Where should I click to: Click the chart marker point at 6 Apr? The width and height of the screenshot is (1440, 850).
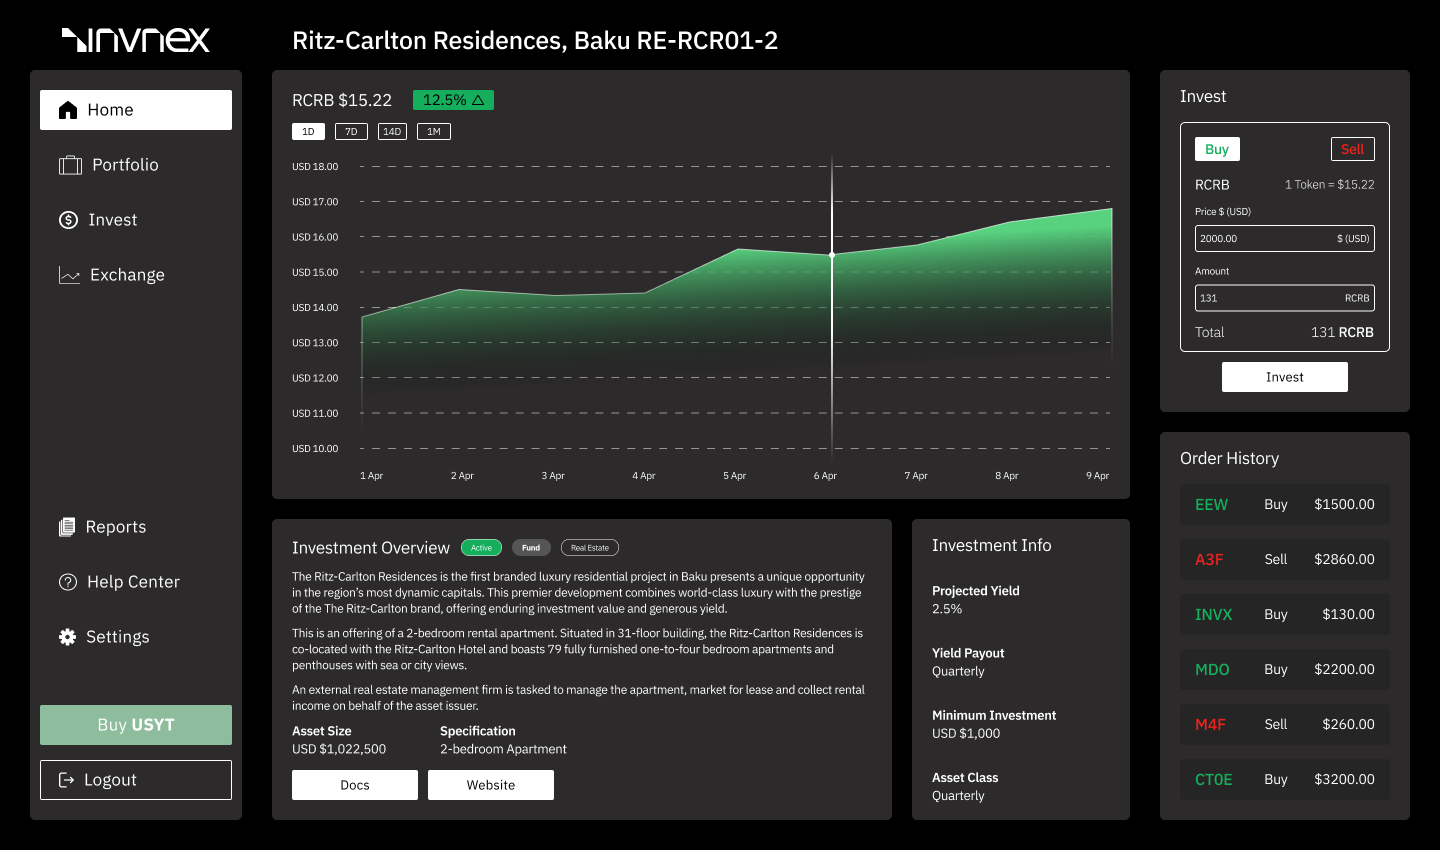(832, 255)
